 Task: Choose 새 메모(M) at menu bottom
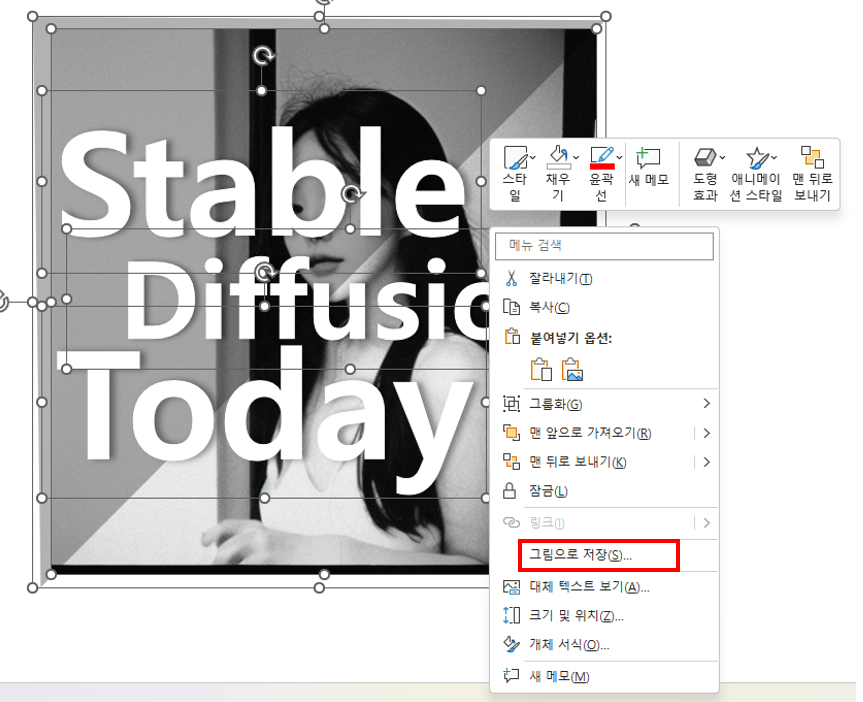tap(604, 676)
